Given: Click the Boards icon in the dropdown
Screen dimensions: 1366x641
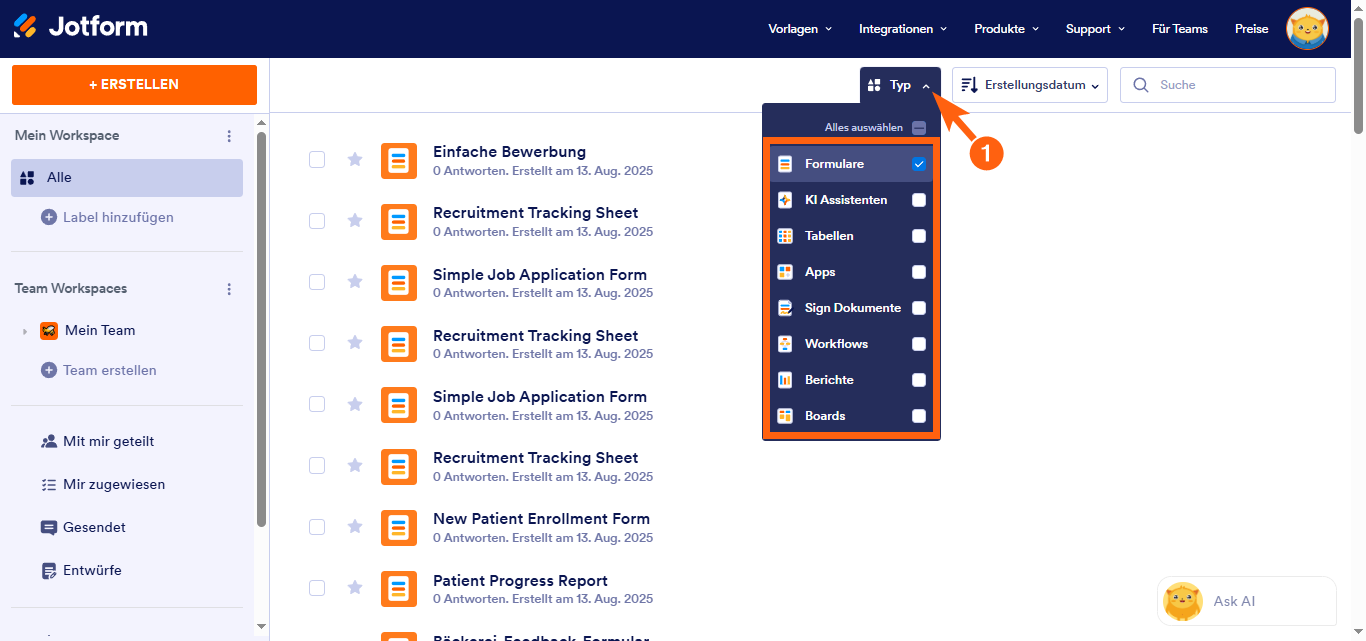Looking at the screenshot, I should (785, 416).
